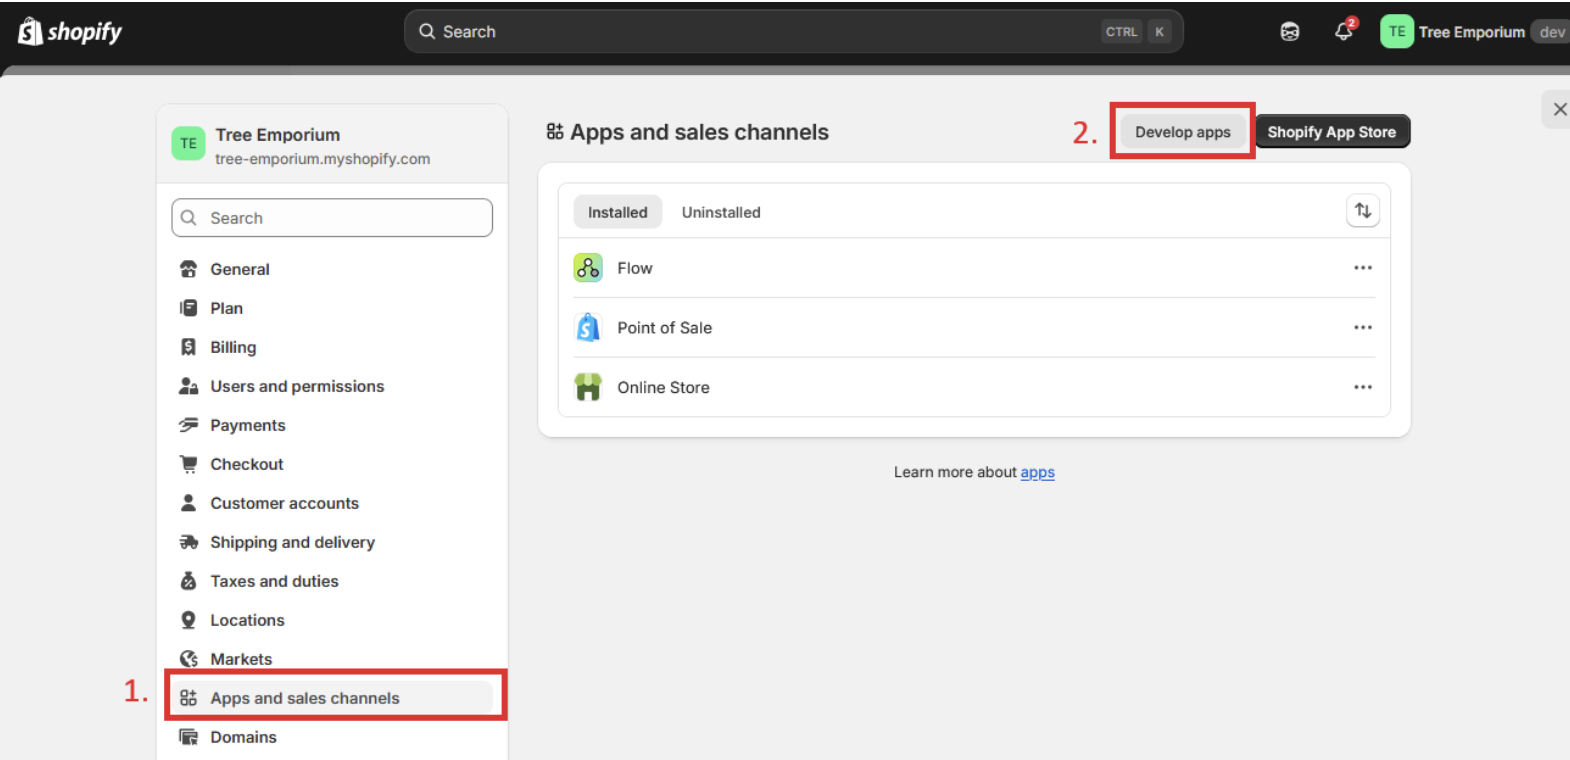Viewport: 1570px width, 760px height.
Task: Click the Plan icon in sidebar
Action: (x=188, y=308)
